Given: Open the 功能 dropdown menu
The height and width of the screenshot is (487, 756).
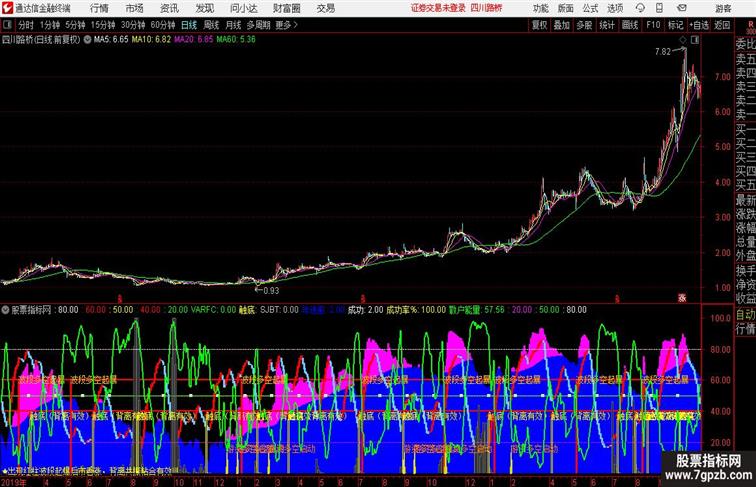Looking at the screenshot, I should click(x=541, y=8).
